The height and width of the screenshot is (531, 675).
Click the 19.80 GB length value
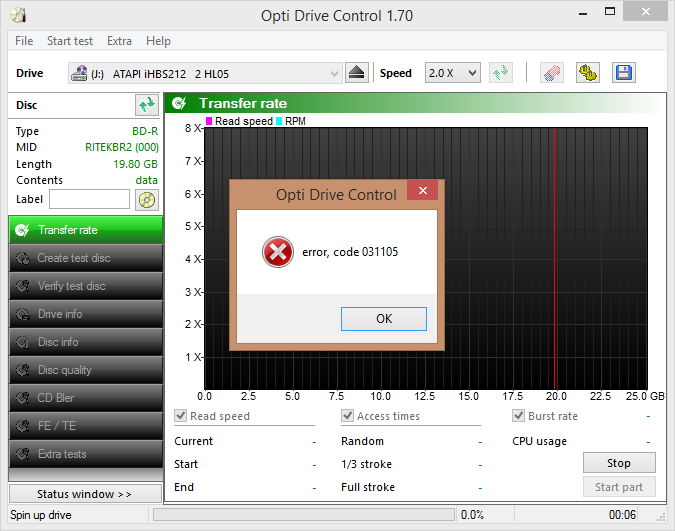click(x=136, y=164)
